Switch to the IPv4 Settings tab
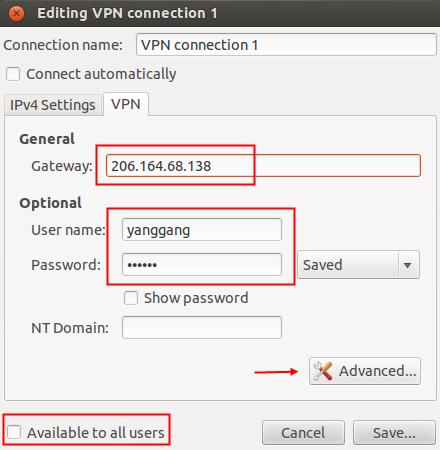Image resolution: width=440 pixels, height=450 pixels. point(53,105)
